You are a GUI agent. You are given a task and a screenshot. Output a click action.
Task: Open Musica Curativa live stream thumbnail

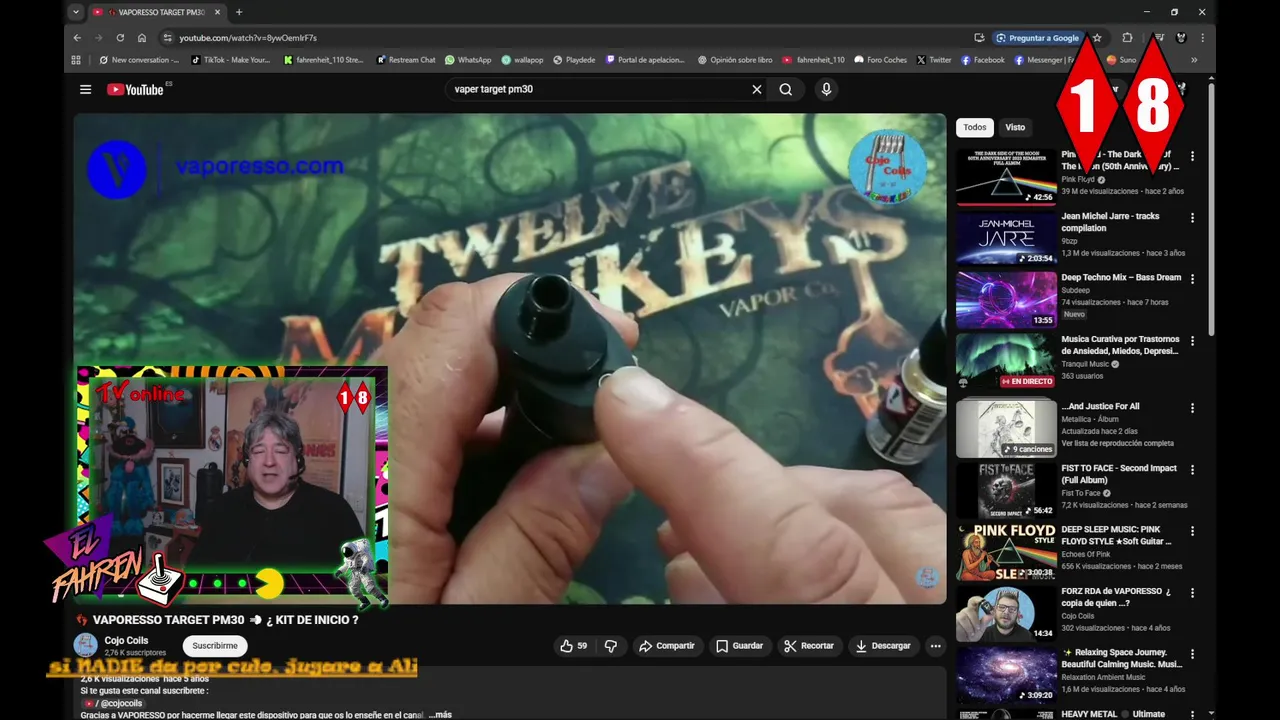click(x=1006, y=361)
